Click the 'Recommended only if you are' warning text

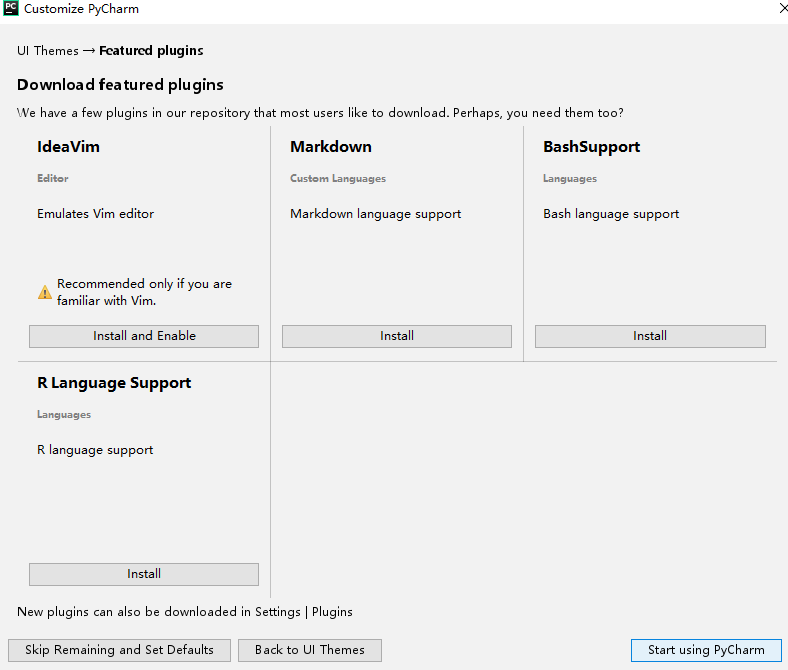144,284
